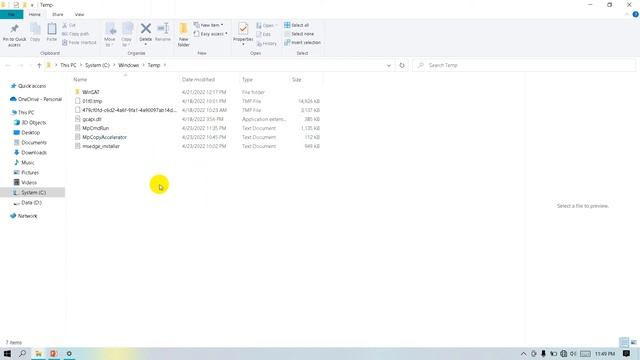
Task: Go up one folder level arrow
Action: pyautogui.click(x=39, y=65)
